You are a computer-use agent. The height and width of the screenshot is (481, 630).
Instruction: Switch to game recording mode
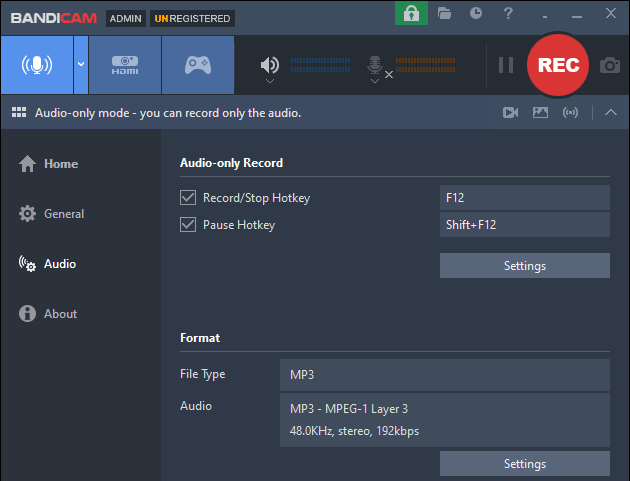coord(198,65)
